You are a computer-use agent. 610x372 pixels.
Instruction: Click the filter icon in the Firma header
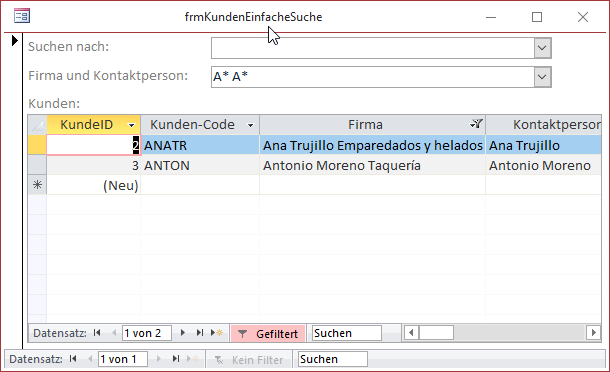pyautogui.click(x=477, y=124)
